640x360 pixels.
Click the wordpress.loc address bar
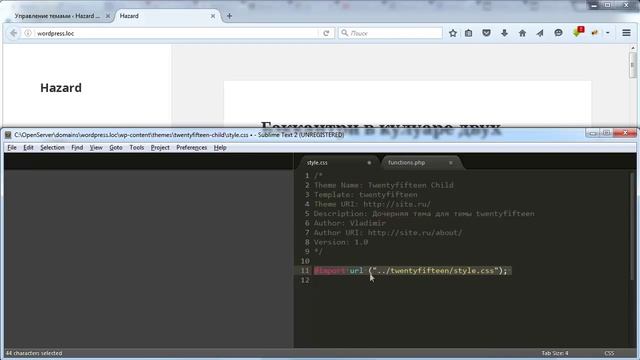(176, 33)
